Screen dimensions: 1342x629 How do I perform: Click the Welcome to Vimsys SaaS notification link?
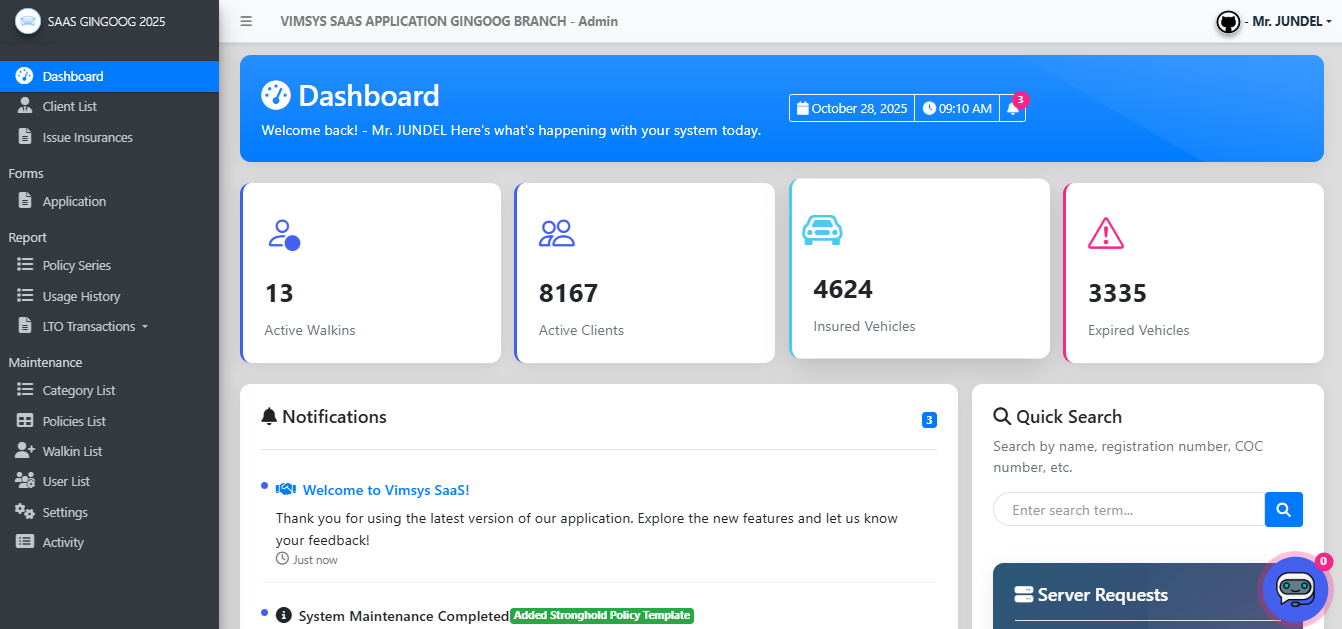click(x=385, y=489)
